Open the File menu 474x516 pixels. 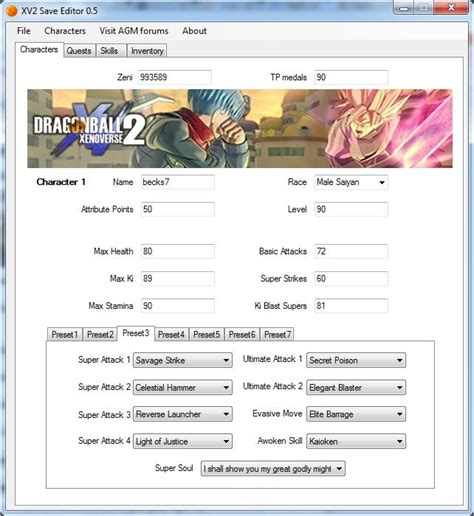24,31
